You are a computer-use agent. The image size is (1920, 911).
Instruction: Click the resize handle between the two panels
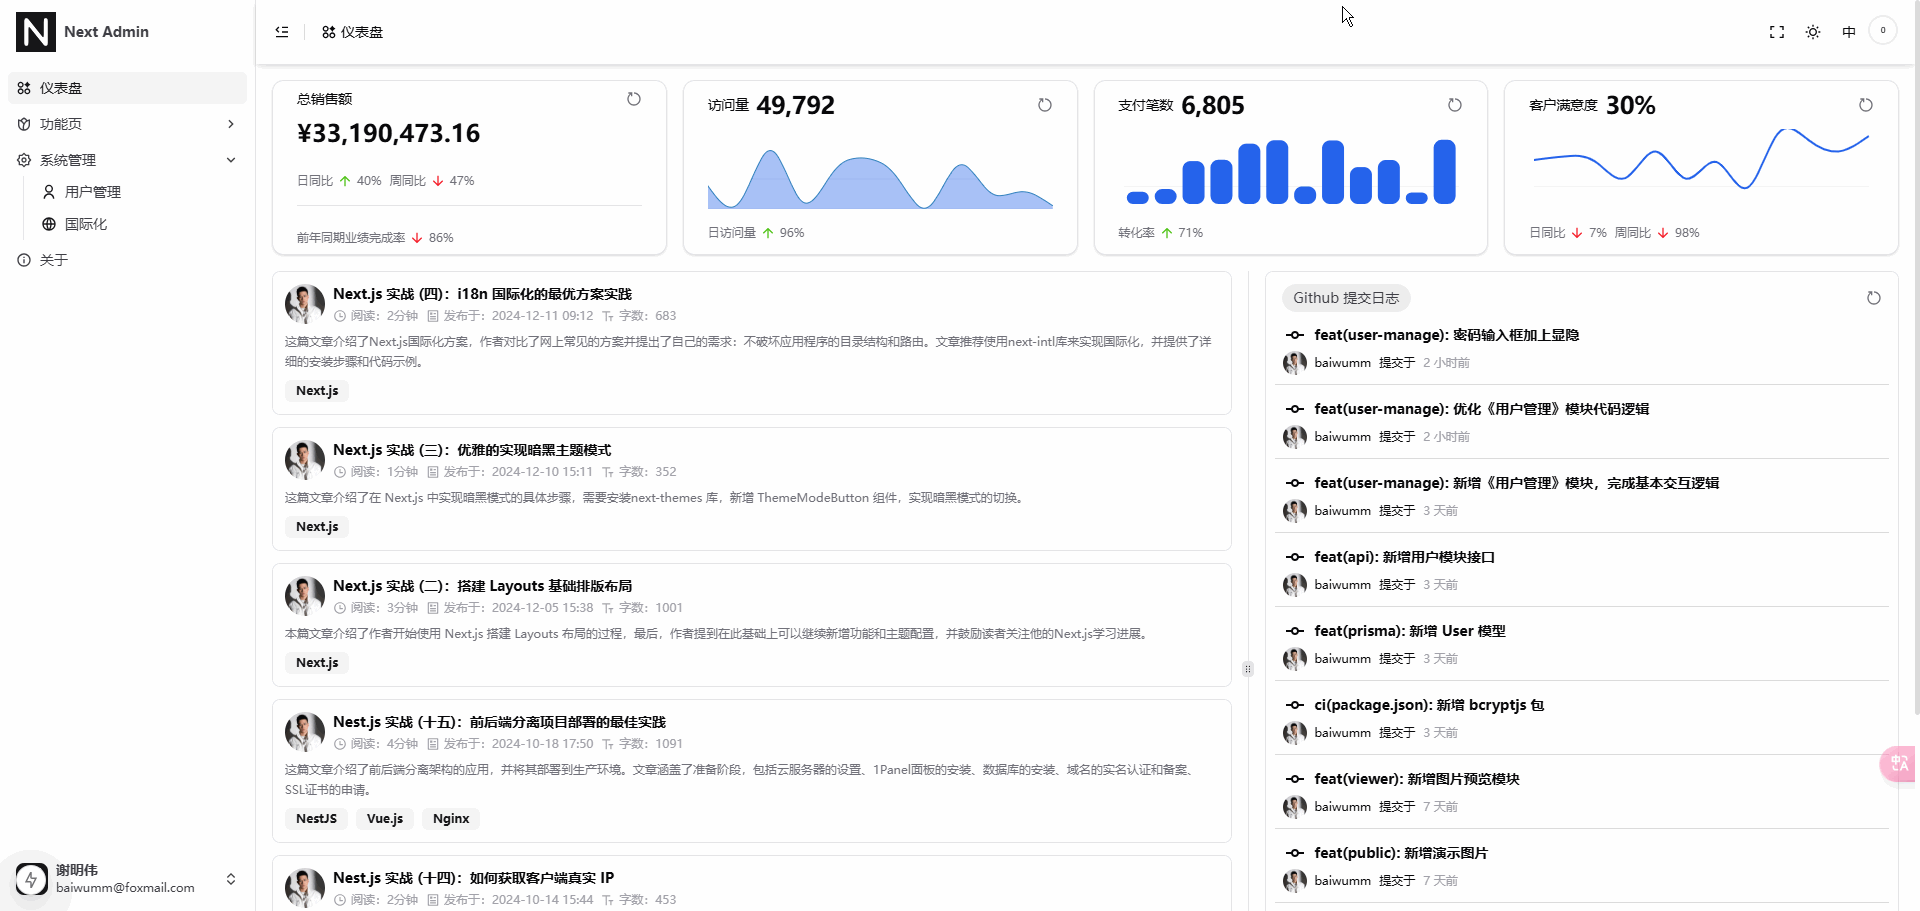click(x=1248, y=669)
